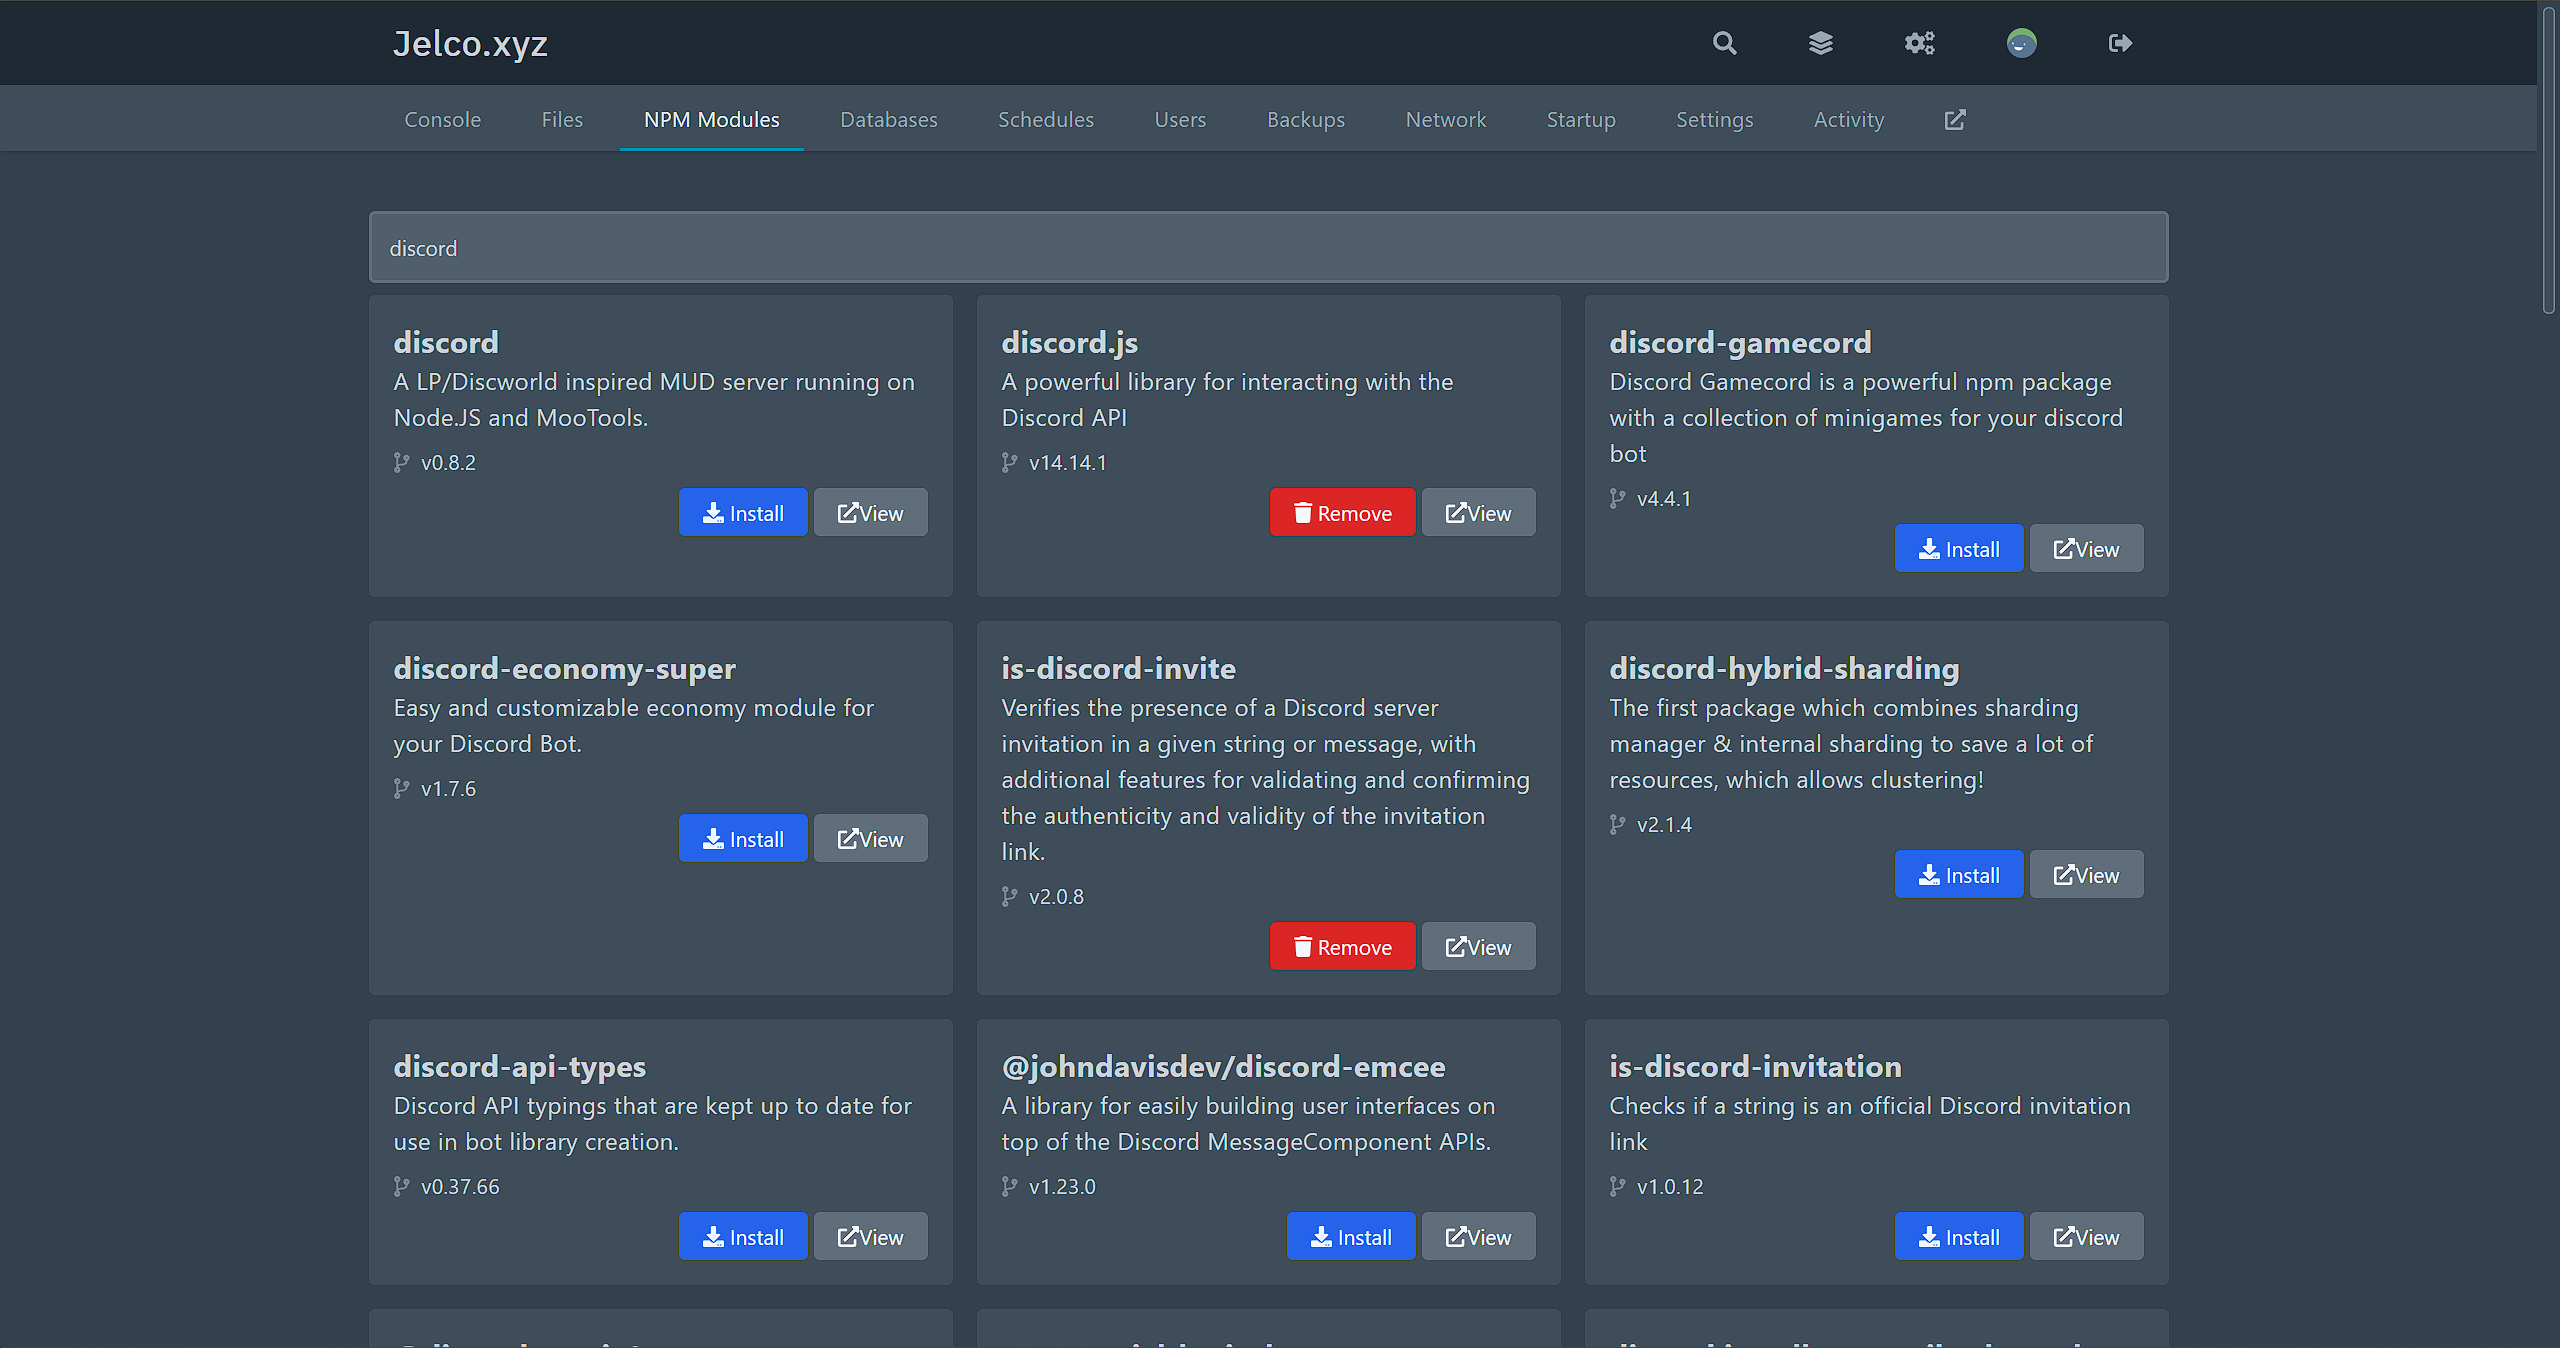Click the branch icon beside v1.7.6

coord(401,788)
